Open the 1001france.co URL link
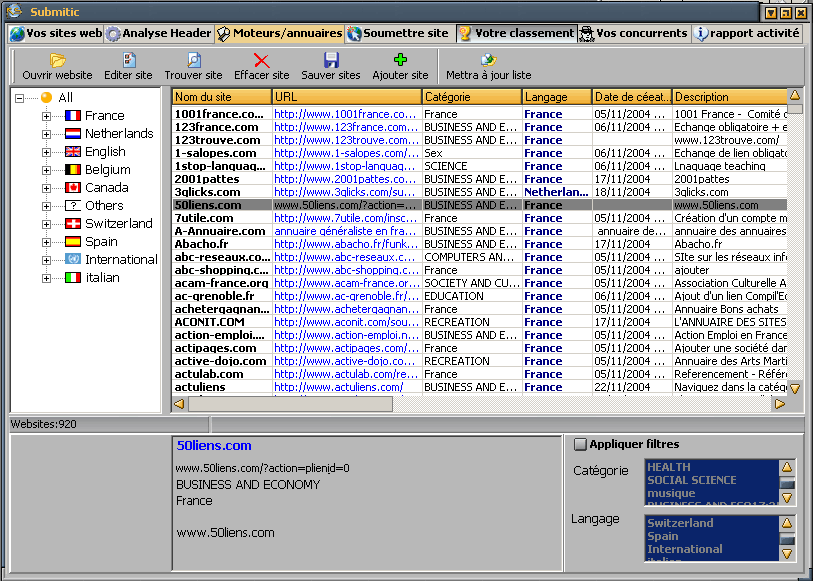The image size is (813, 581). (345, 114)
